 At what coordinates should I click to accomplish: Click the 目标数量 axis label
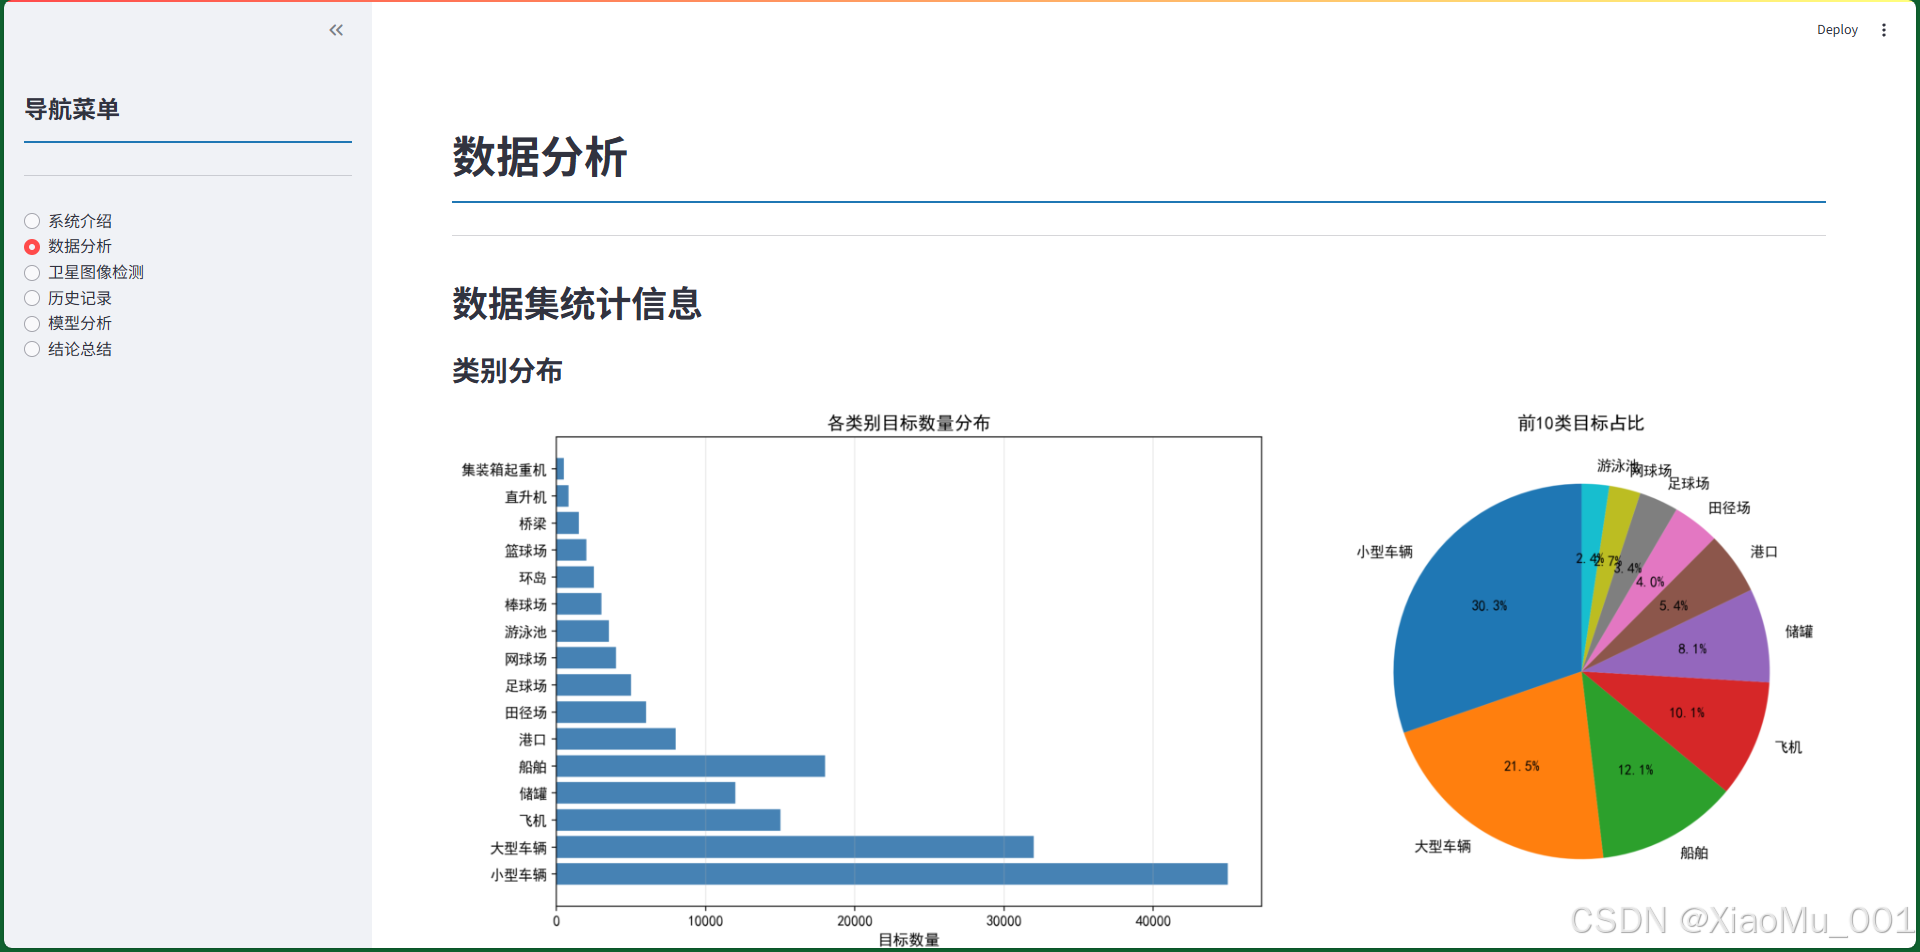tap(908, 939)
